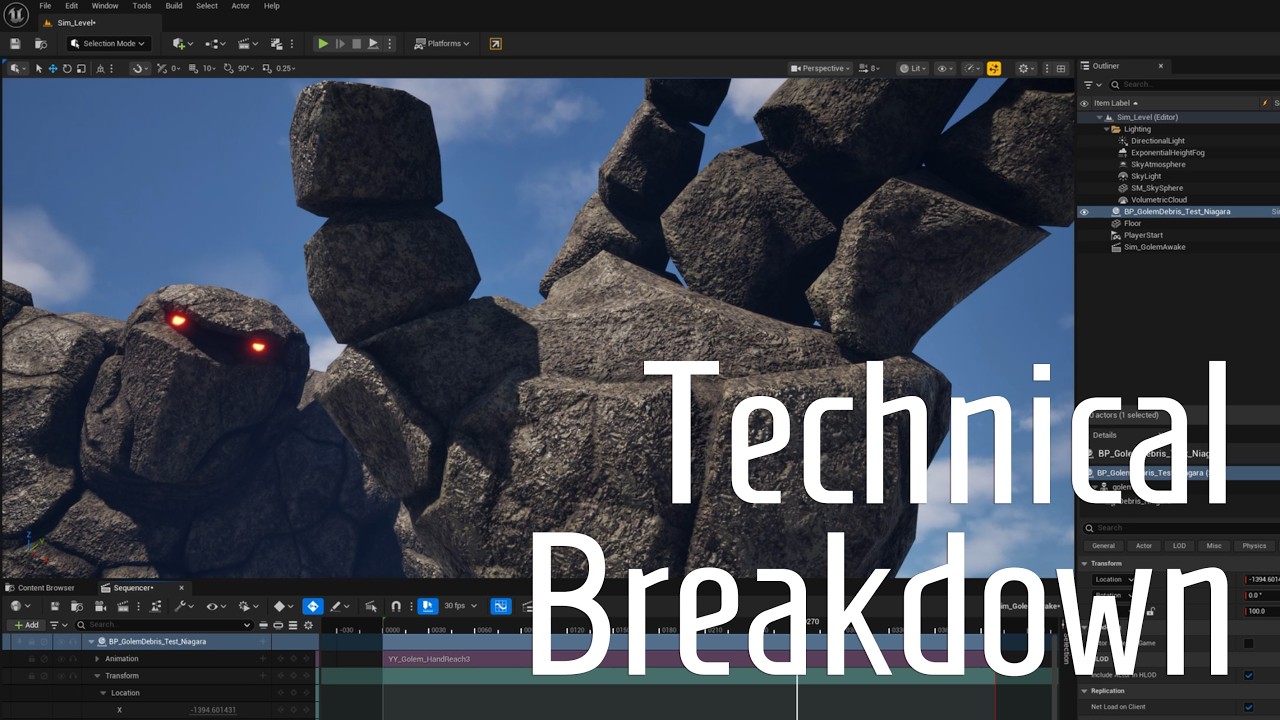
Task: Toggle the Sequencer auto-key icon
Action: tap(313, 606)
